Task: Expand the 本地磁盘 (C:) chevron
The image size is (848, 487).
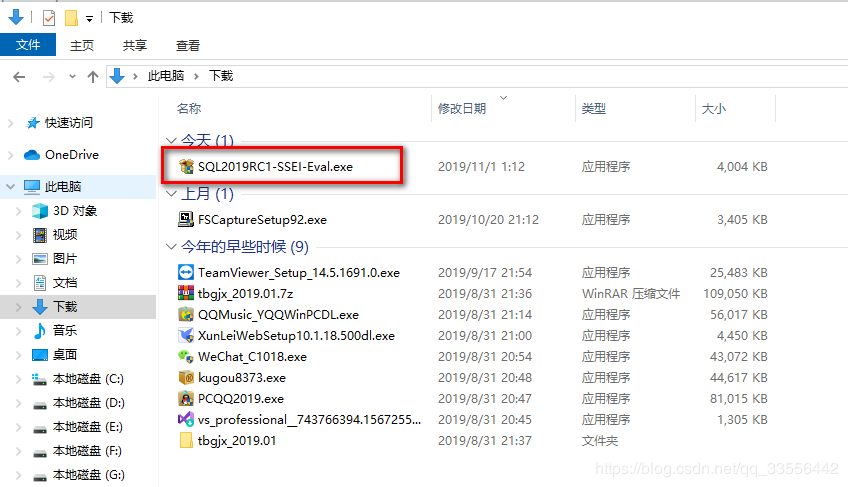Action: 18,379
